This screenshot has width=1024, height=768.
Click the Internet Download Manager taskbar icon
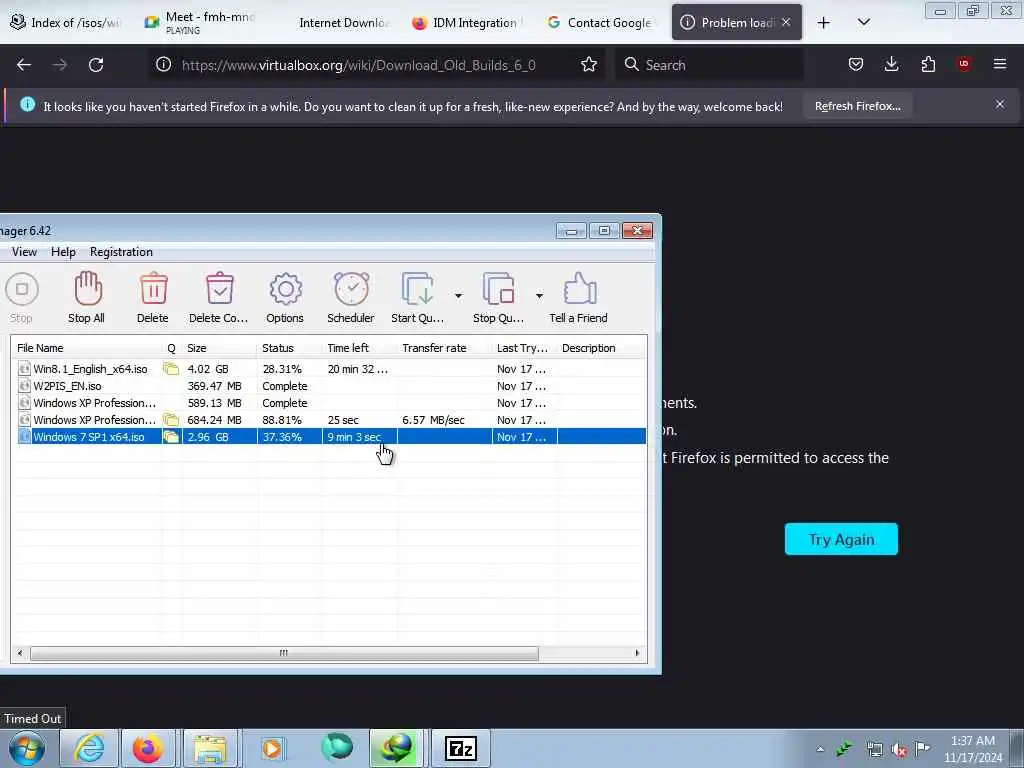(396, 748)
